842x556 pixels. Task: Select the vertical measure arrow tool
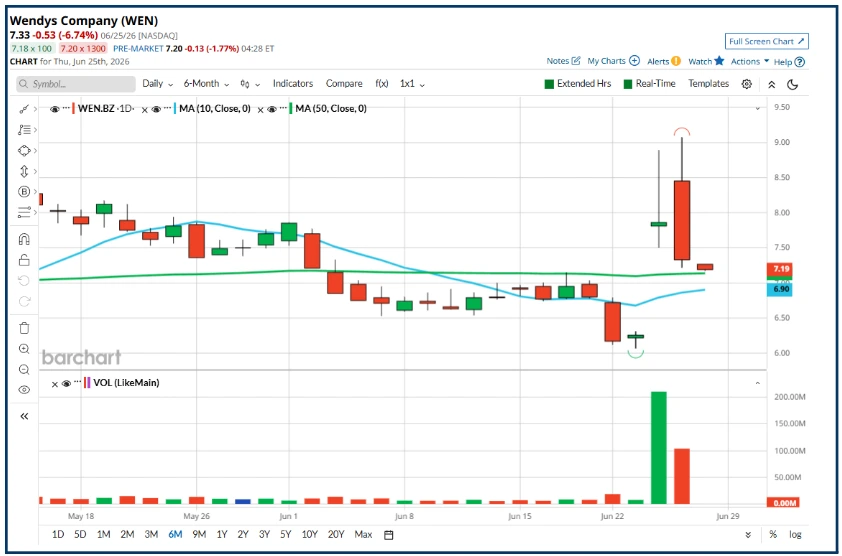point(24,171)
